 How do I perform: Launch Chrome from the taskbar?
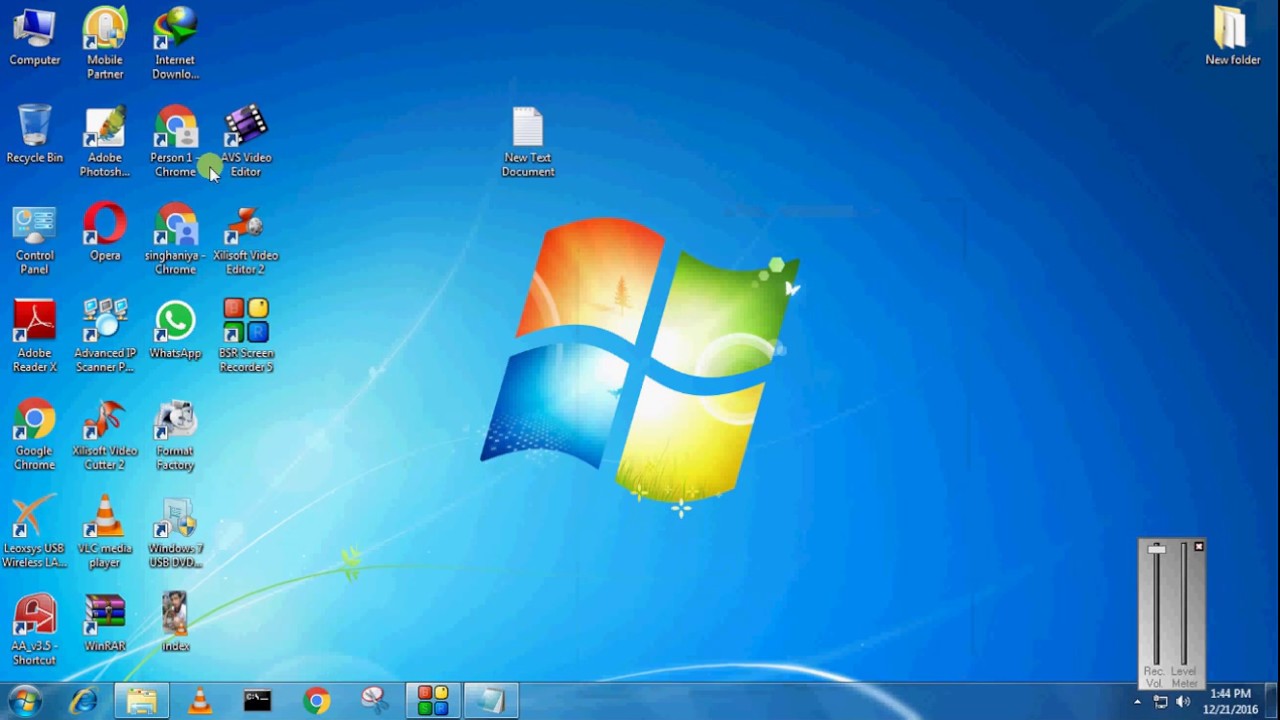pyautogui.click(x=317, y=702)
